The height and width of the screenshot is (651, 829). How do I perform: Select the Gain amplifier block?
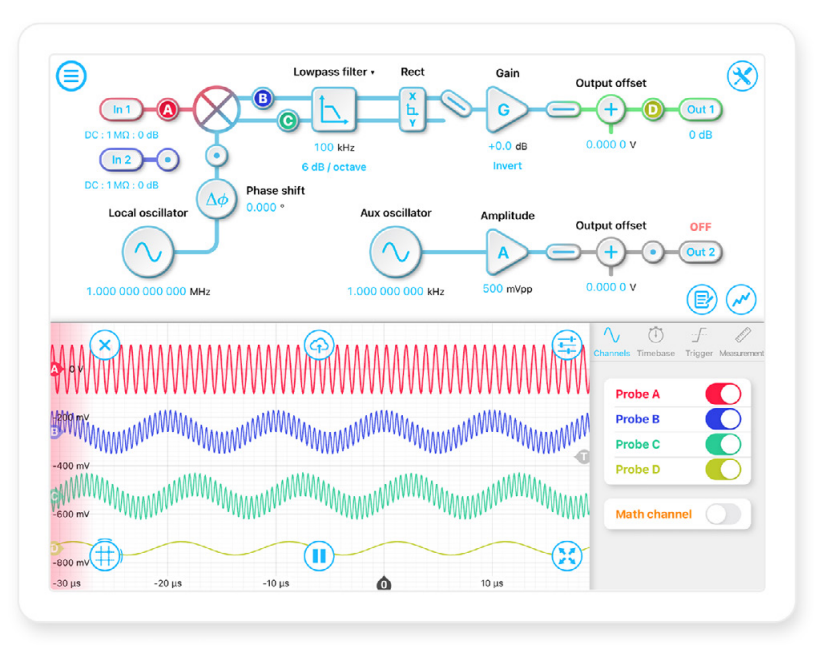[x=505, y=109]
